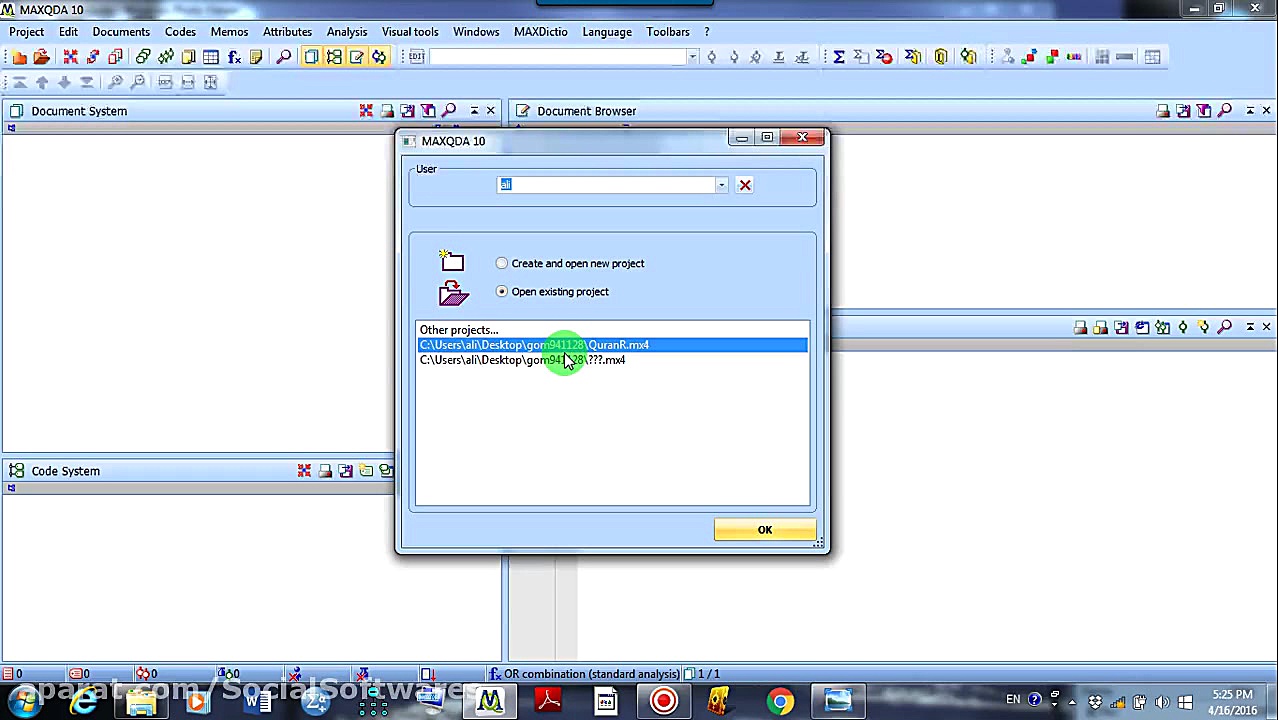Toggle the Document Browser window button

(357, 57)
